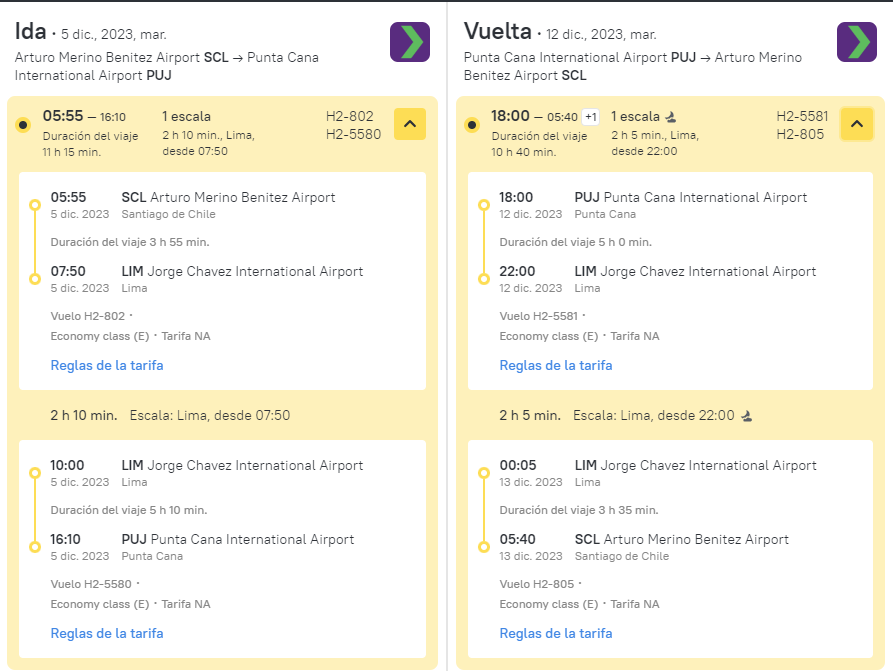Open fare rules for flight H2-805
The image size is (893, 671).
(556, 633)
